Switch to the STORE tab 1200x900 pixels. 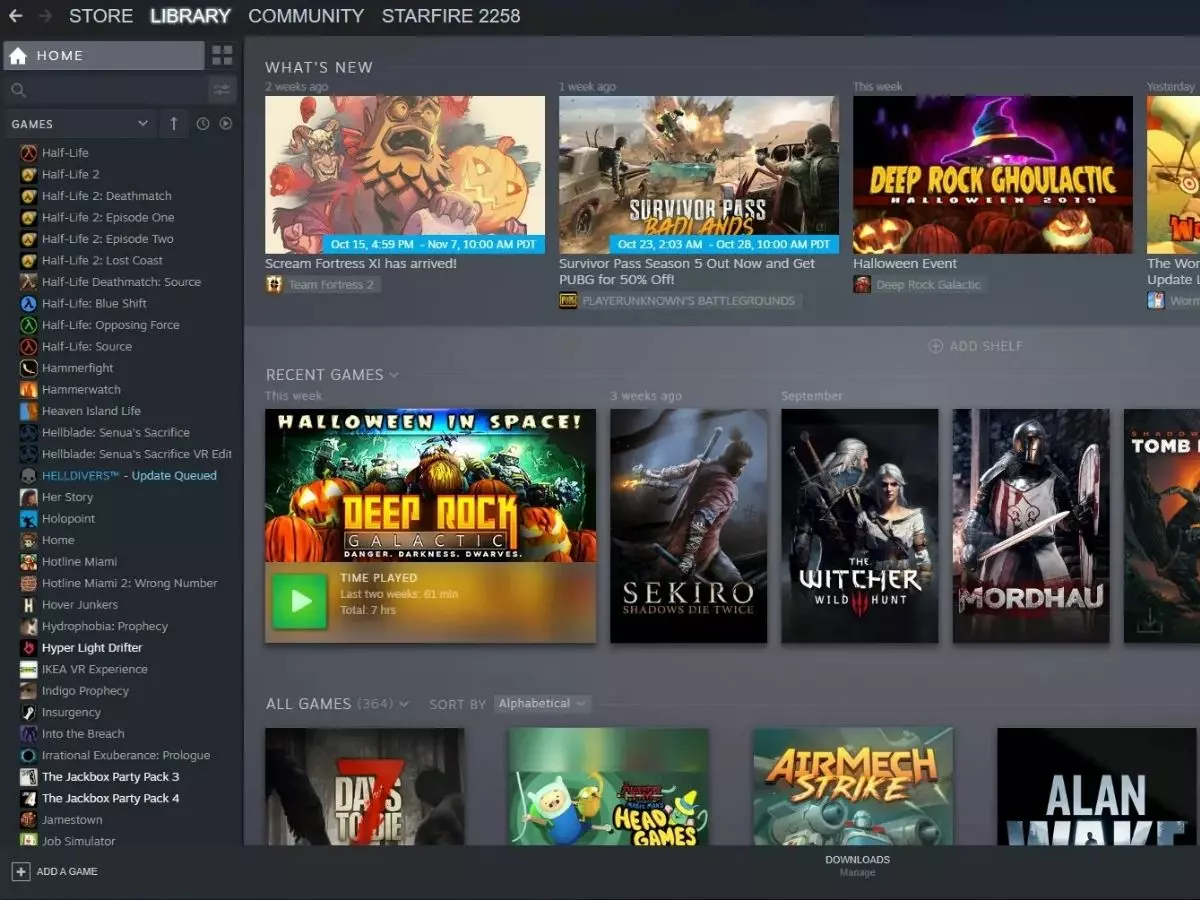[x=100, y=15]
